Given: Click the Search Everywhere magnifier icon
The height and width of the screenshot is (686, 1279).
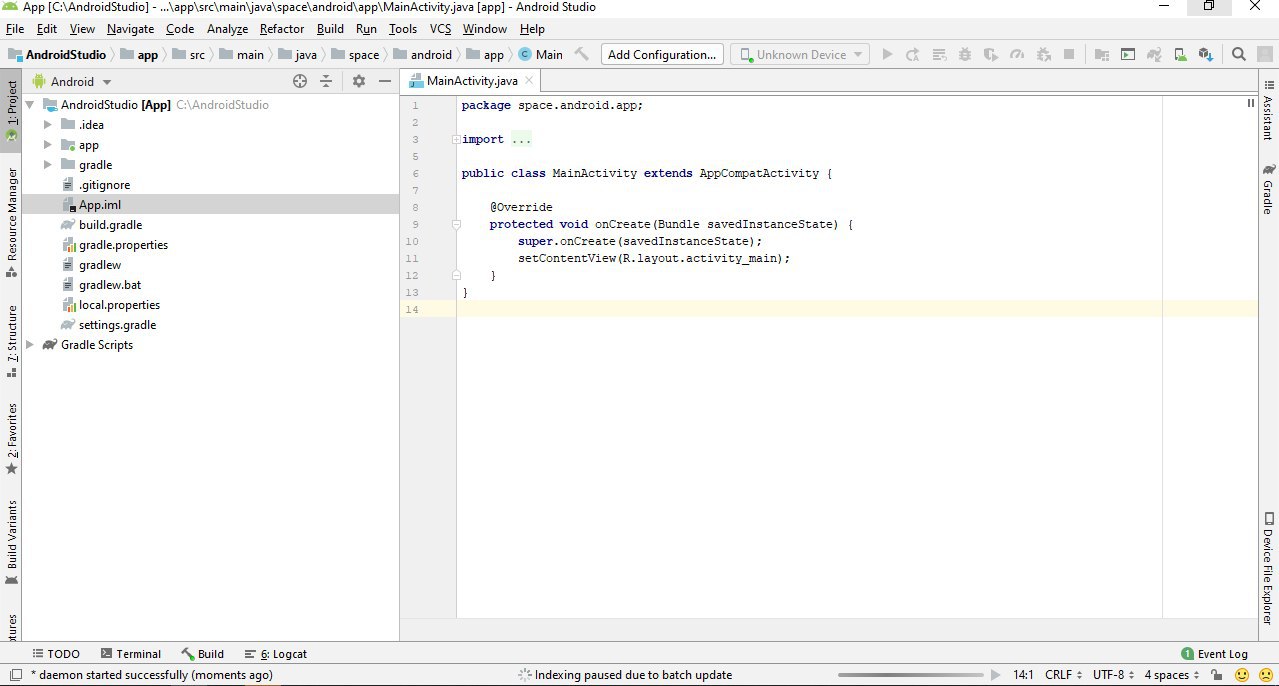Looking at the screenshot, I should pyautogui.click(x=1239, y=55).
